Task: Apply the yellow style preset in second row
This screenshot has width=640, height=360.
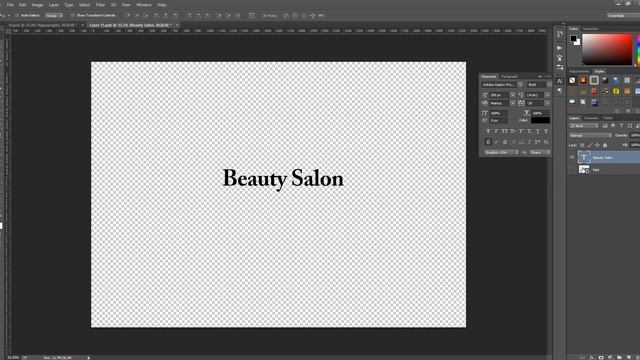Action: pyautogui.click(x=616, y=91)
